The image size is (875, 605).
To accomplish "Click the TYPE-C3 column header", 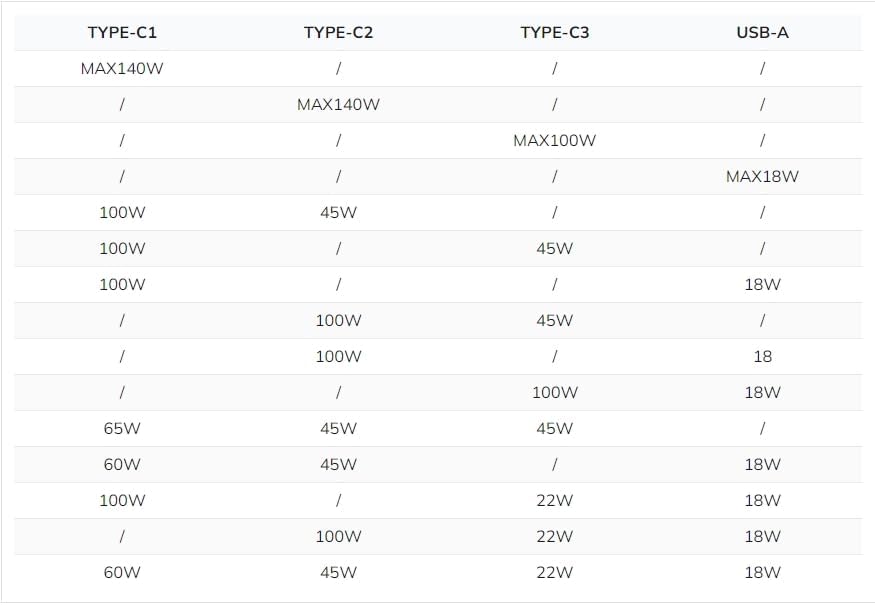I will click(x=554, y=33).
